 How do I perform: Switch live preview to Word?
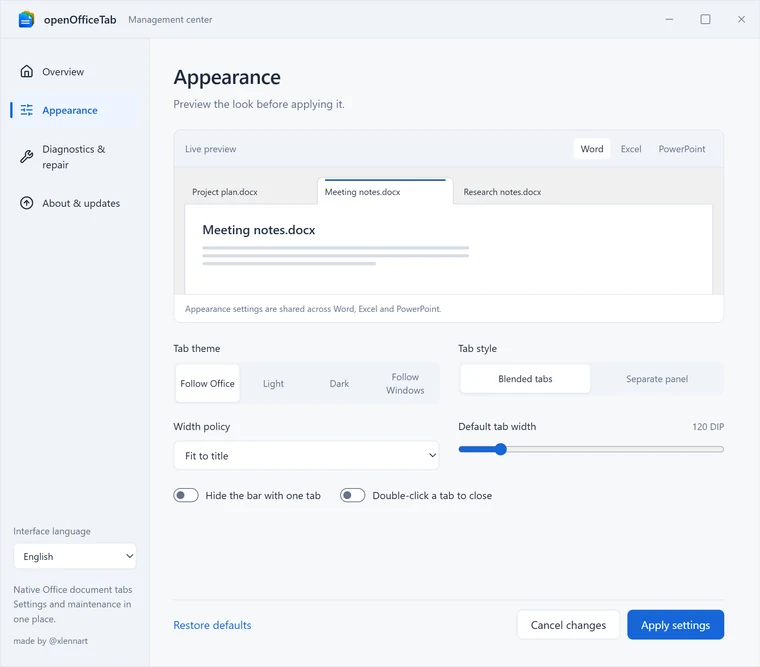click(x=592, y=149)
